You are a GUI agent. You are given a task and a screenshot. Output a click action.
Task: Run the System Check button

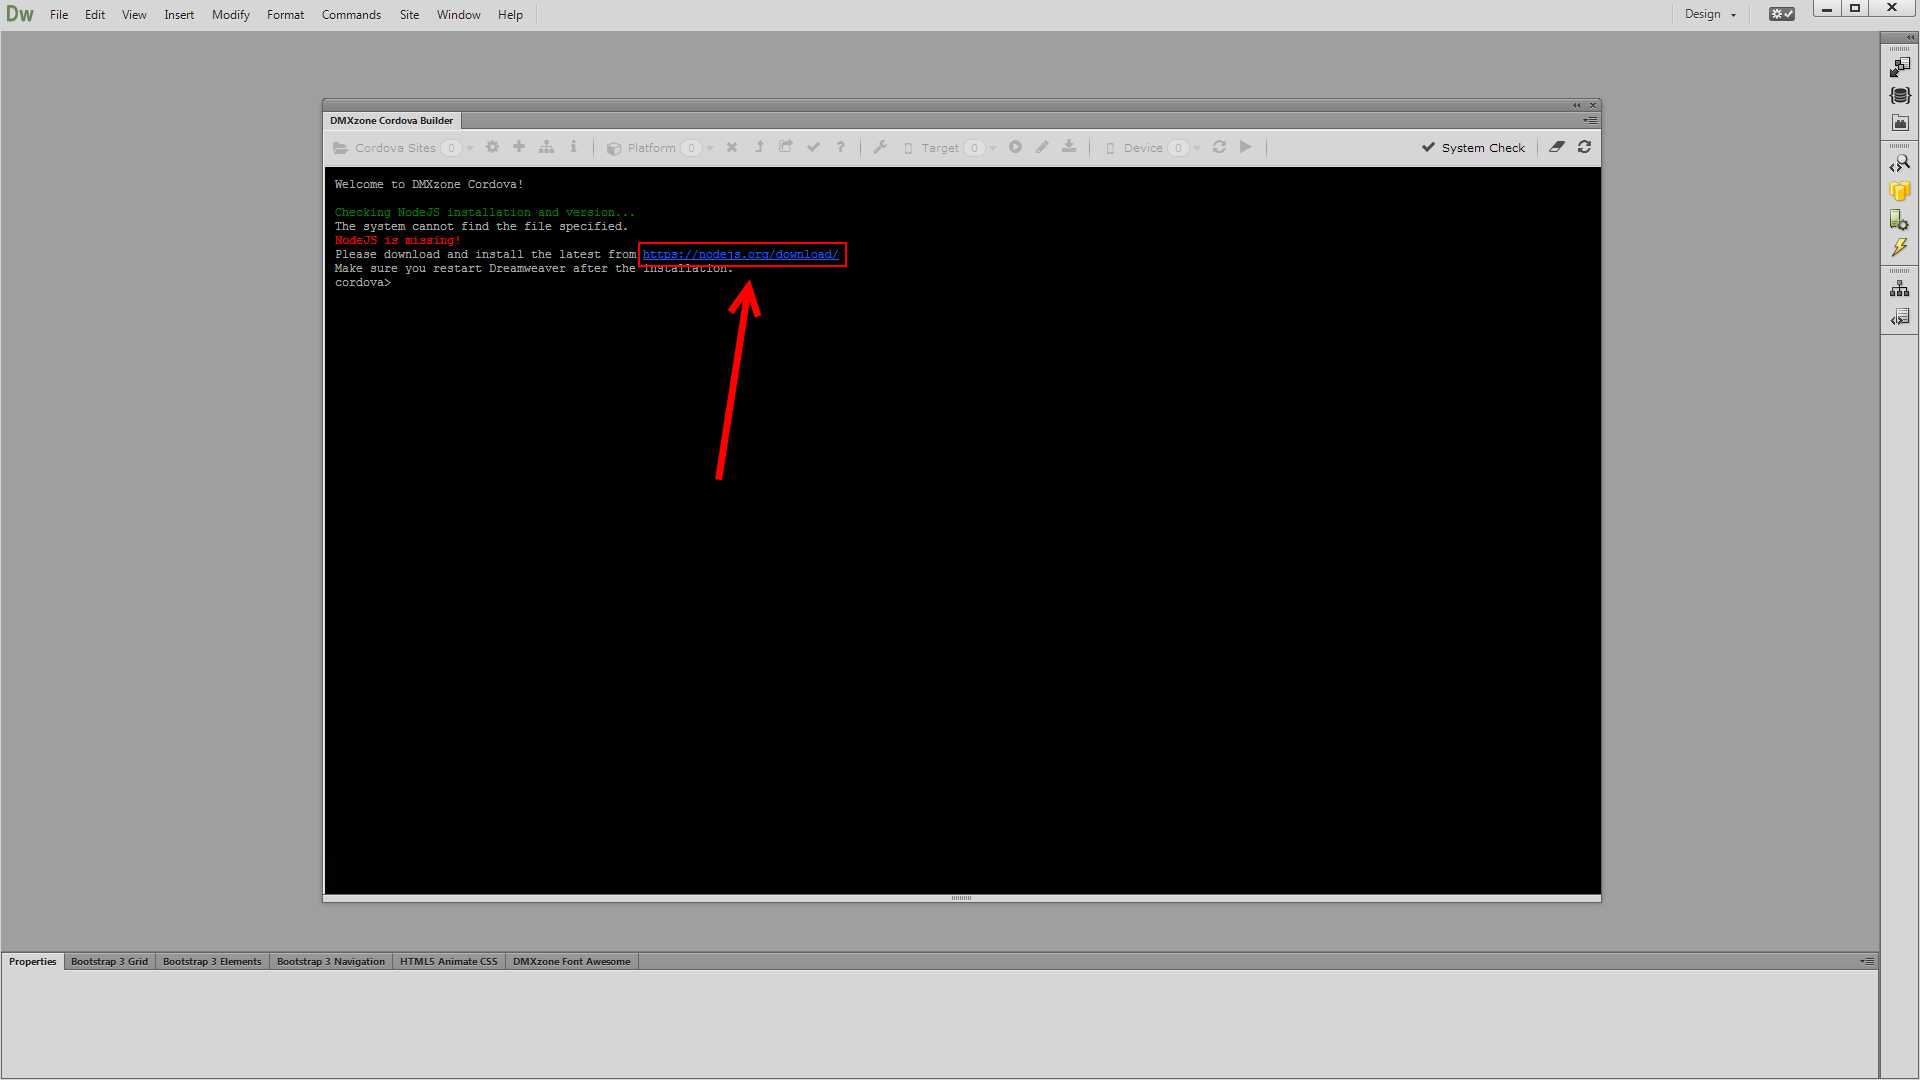tap(1474, 148)
